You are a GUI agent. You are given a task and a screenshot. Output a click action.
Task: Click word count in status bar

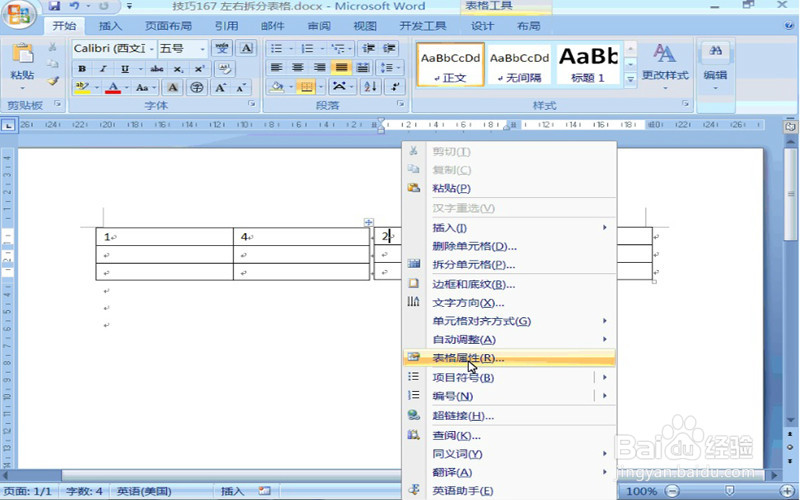pos(84,491)
